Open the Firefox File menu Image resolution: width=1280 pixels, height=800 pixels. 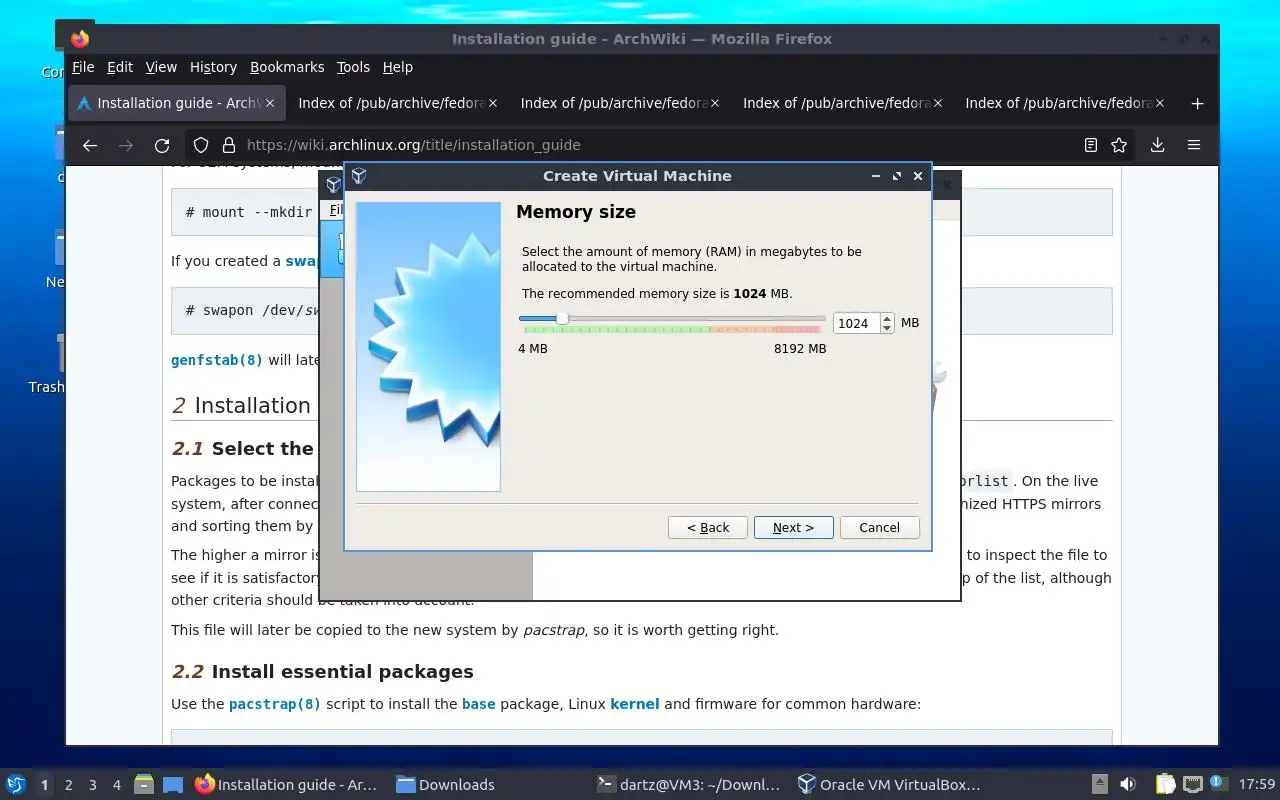[83, 67]
